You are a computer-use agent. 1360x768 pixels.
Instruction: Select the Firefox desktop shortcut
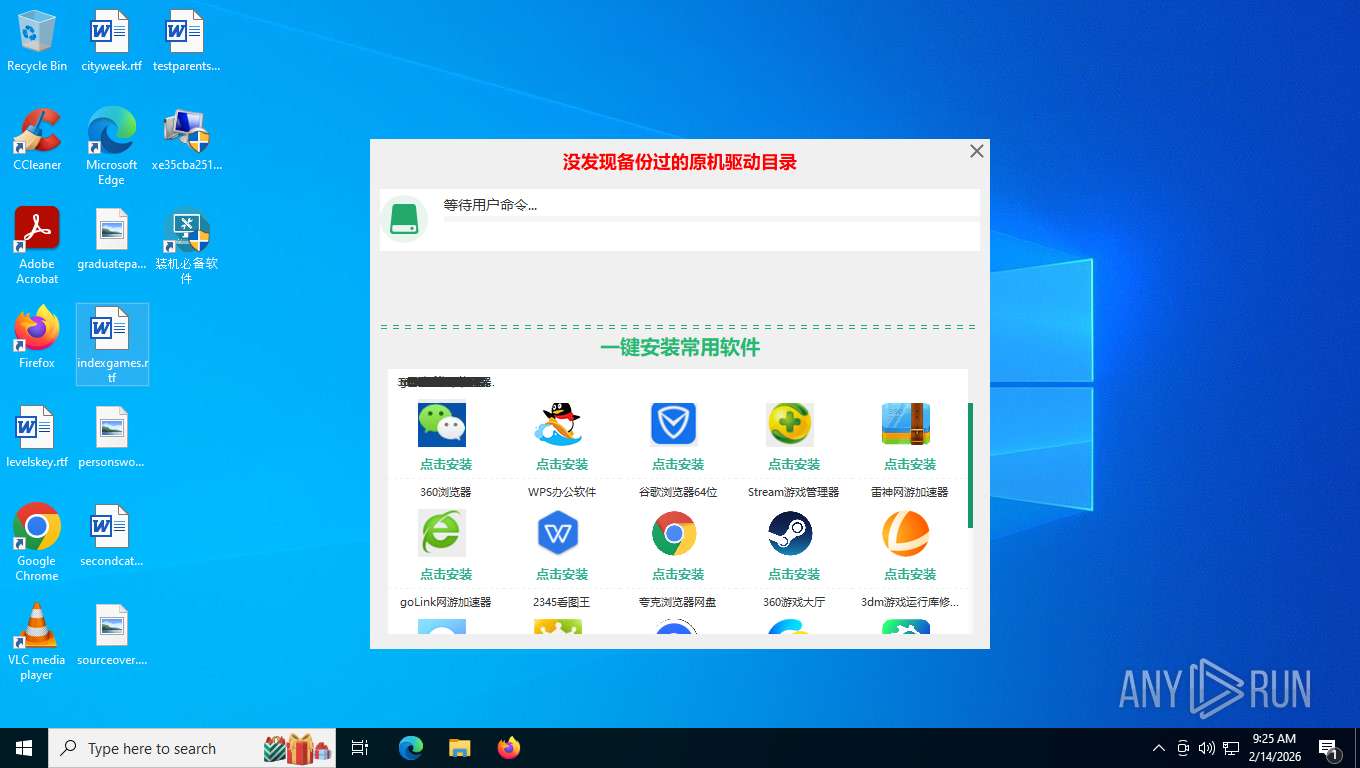point(37,338)
